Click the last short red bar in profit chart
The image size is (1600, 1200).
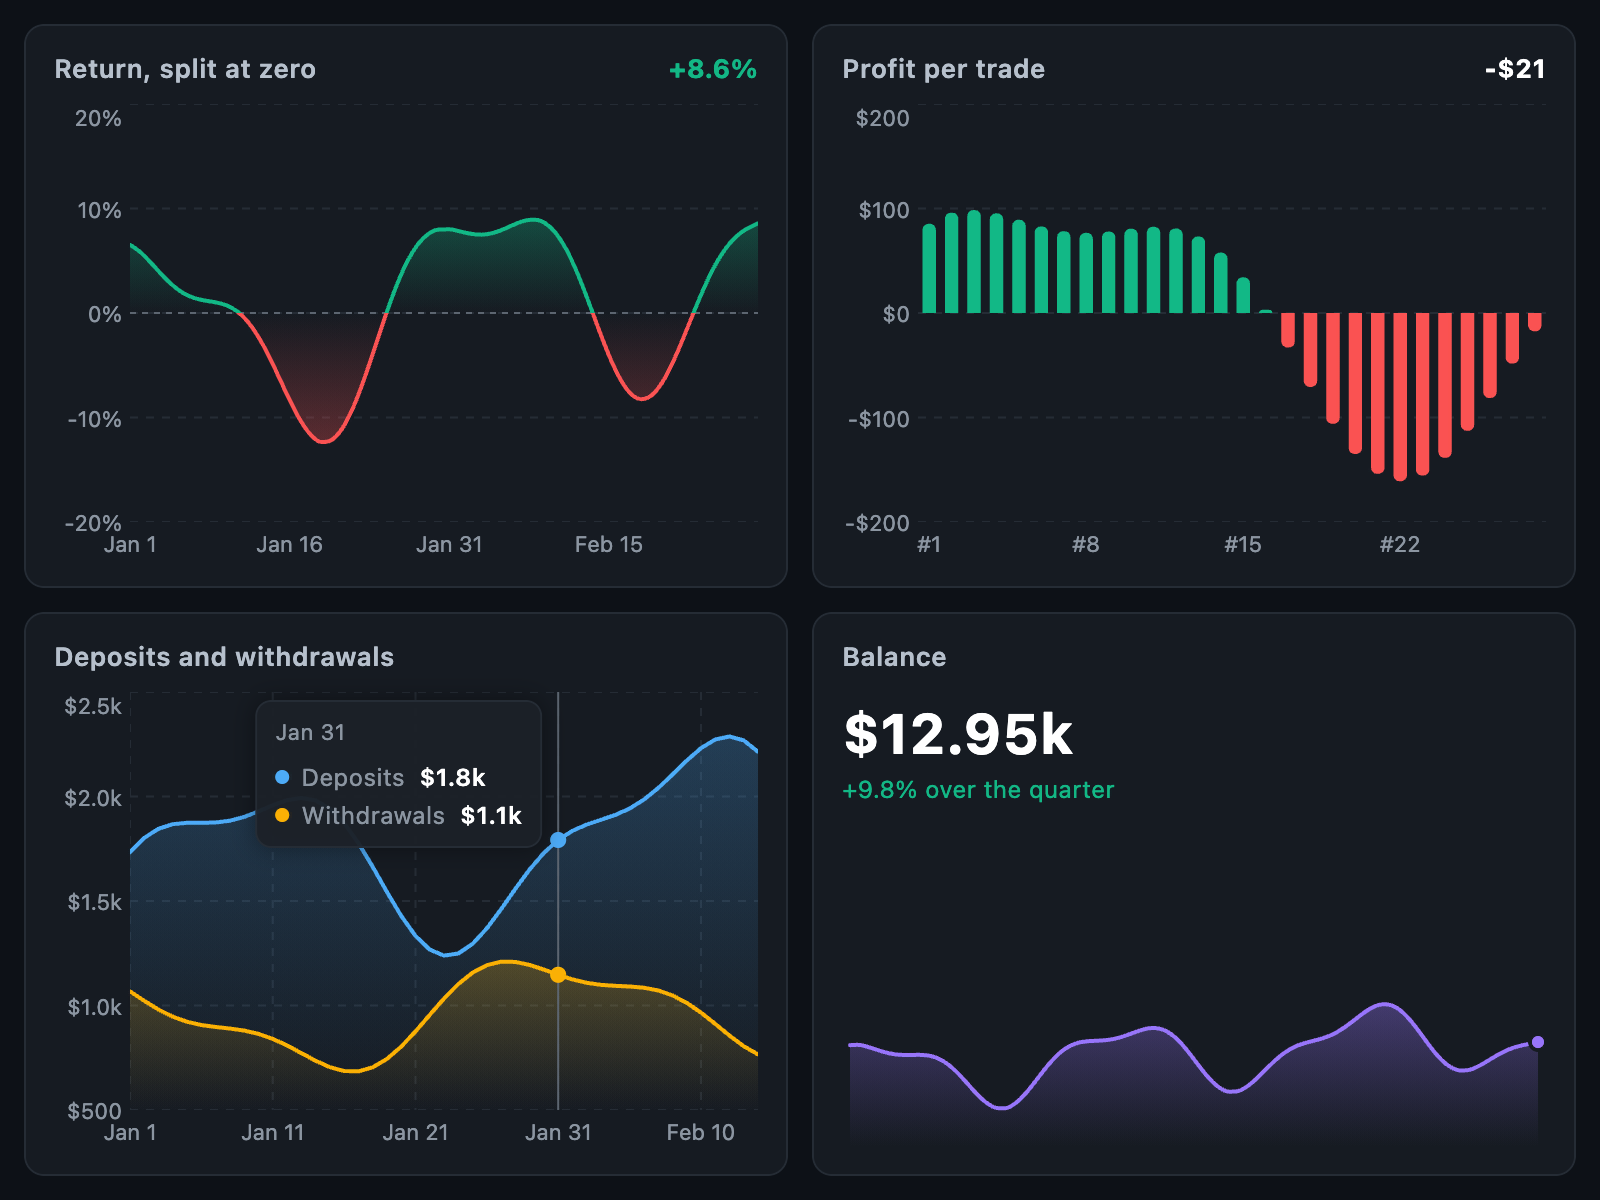pos(1535,322)
